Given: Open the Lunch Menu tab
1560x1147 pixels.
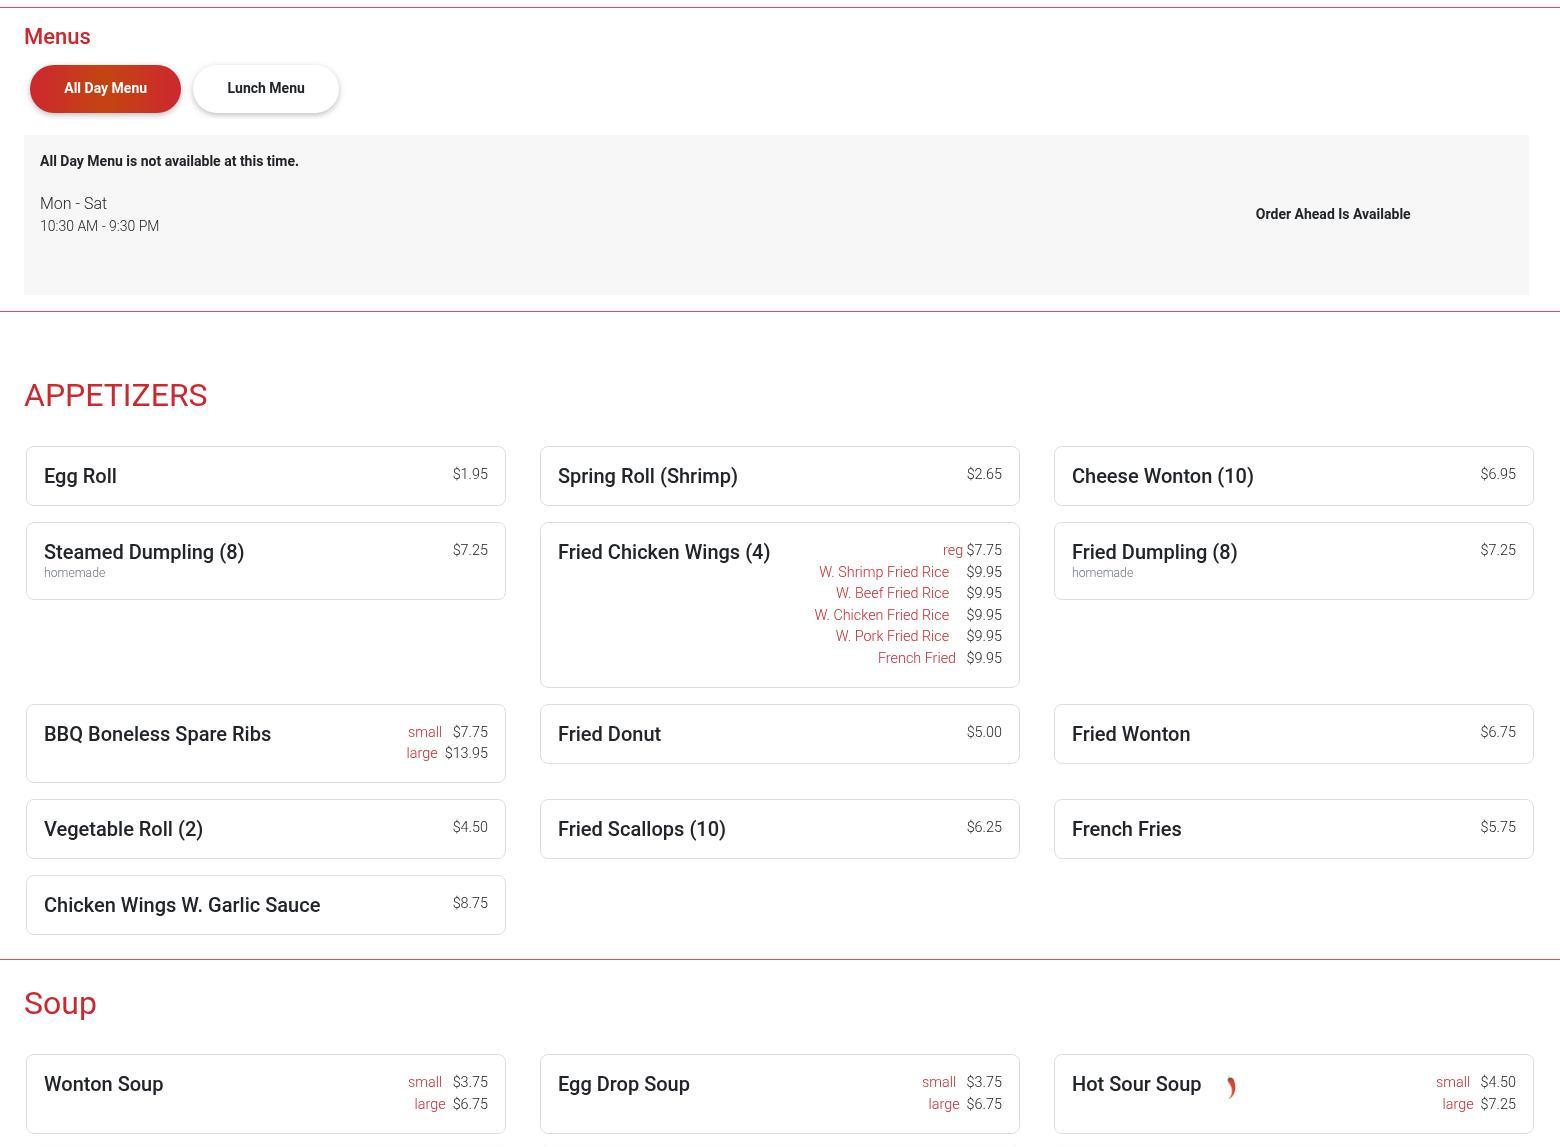Looking at the screenshot, I should [266, 89].
